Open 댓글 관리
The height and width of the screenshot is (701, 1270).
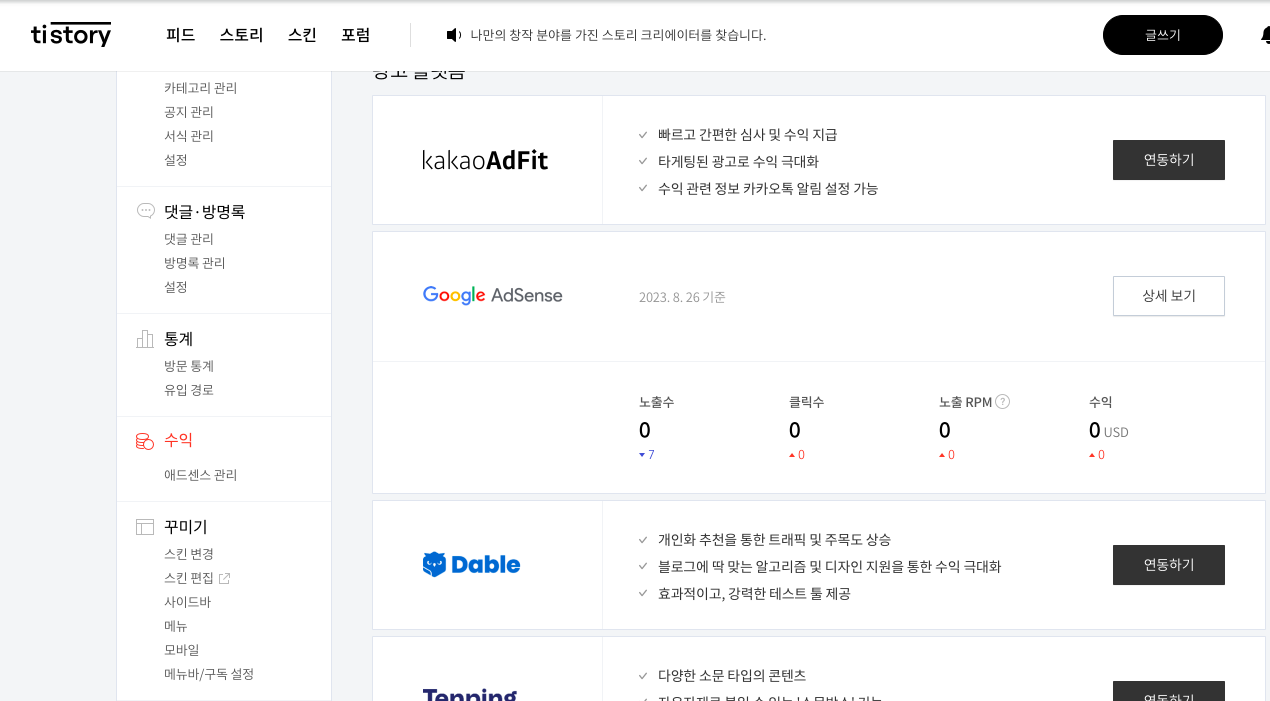(x=189, y=239)
